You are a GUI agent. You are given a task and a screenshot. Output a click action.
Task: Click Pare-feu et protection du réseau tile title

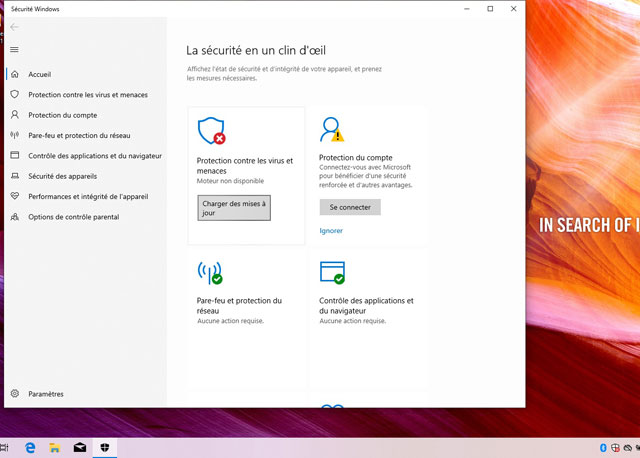[239, 306]
